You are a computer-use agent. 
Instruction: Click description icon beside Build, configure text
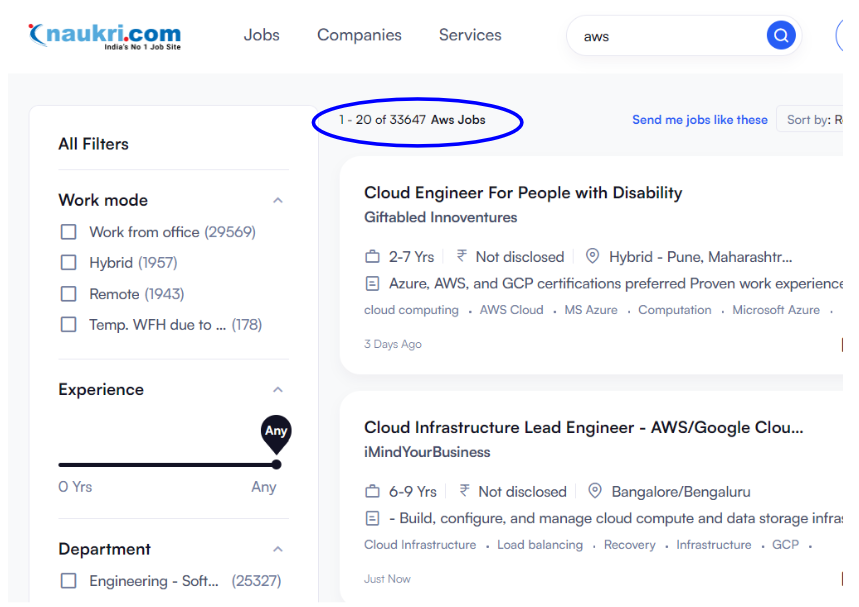(372, 518)
